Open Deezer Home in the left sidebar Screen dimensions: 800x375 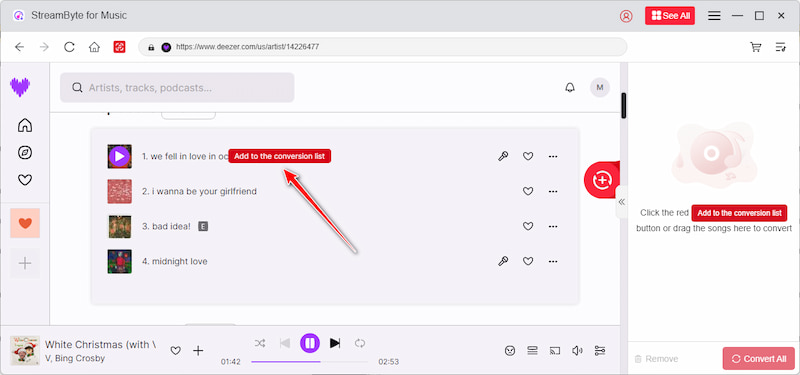coord(24,125)
